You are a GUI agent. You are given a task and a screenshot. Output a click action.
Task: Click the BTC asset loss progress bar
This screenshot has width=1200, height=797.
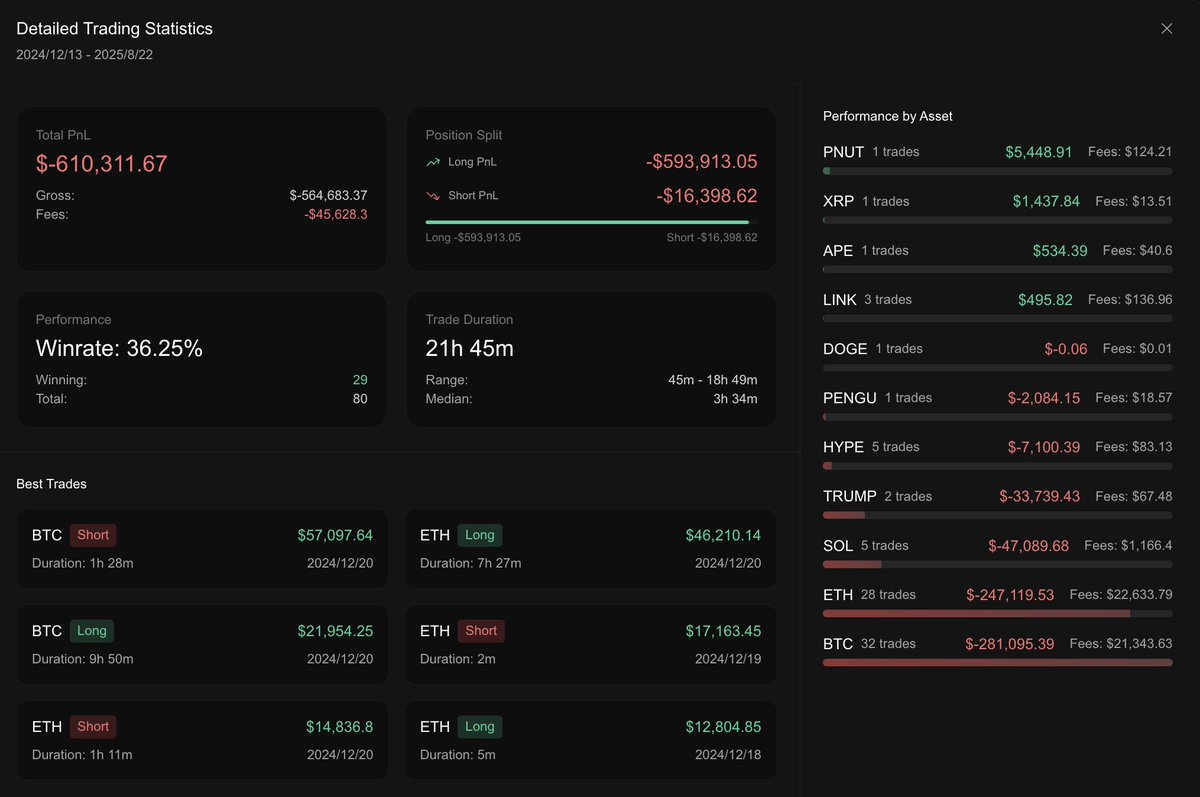coord(997,662)
